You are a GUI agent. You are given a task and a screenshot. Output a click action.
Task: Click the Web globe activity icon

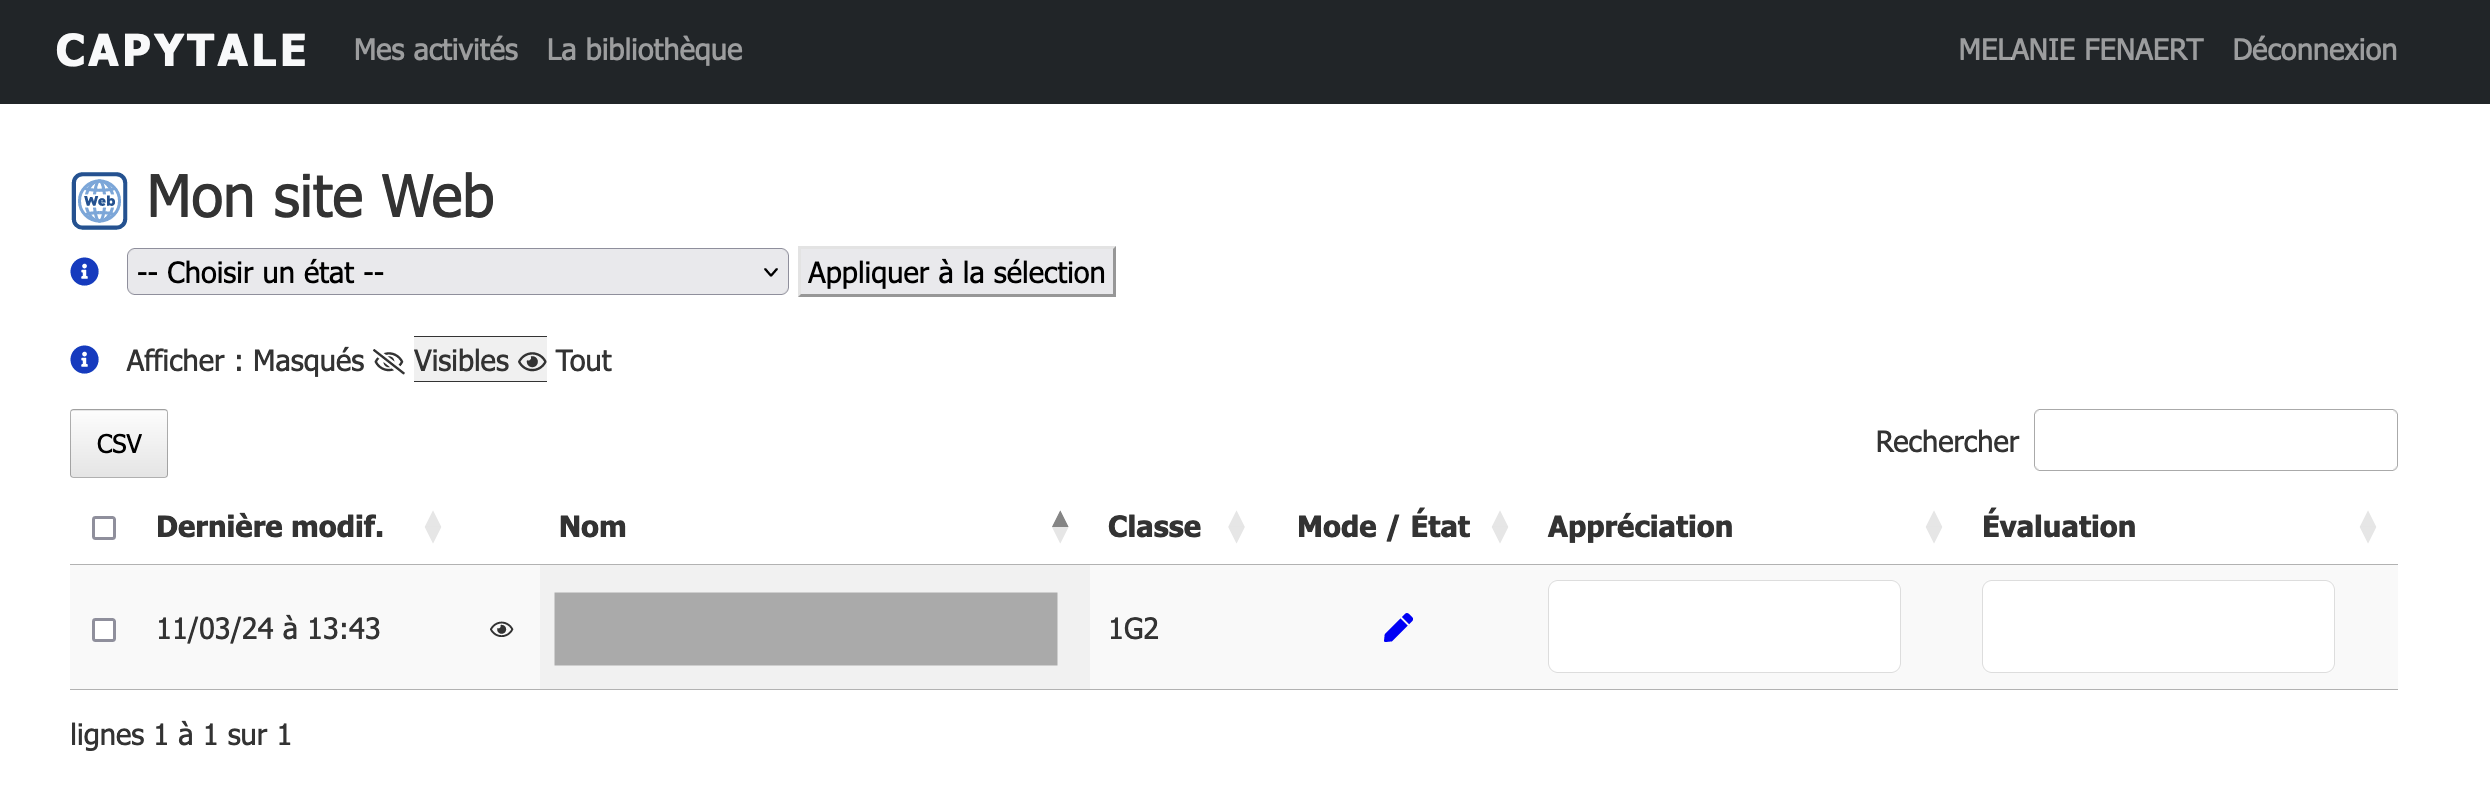tap(99, 201)
